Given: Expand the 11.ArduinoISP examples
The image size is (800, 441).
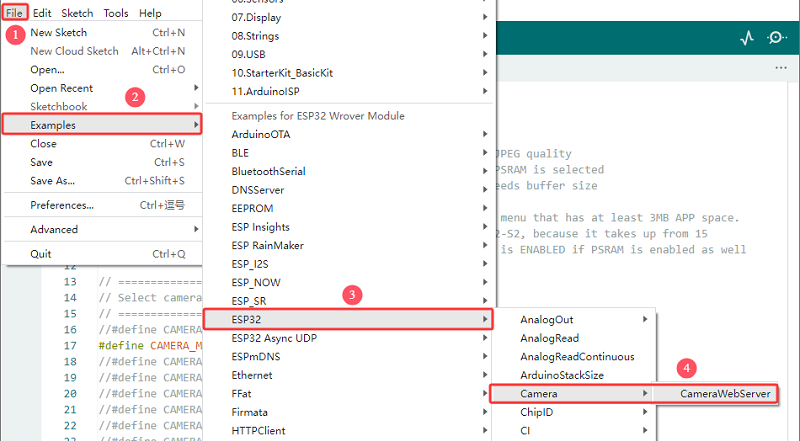Looking at the screenshot, I should 349,91.
